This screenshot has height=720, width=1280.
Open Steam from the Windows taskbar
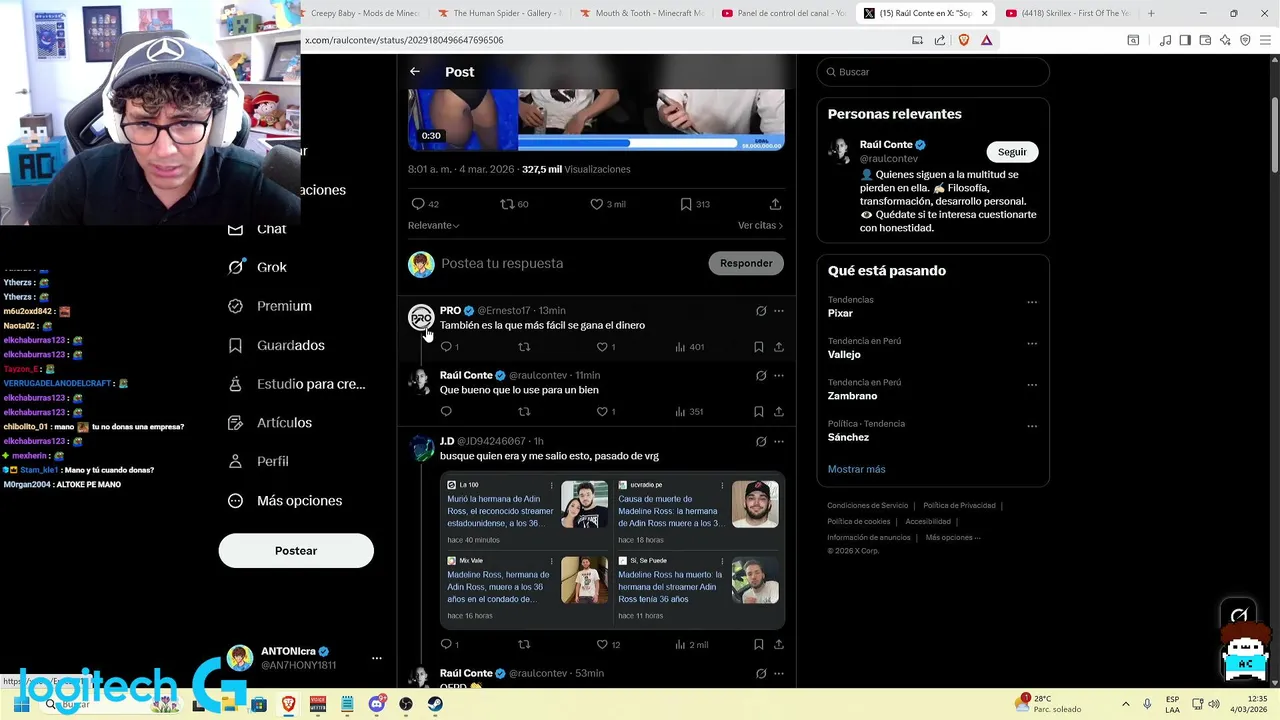click(x=435, y=704)
